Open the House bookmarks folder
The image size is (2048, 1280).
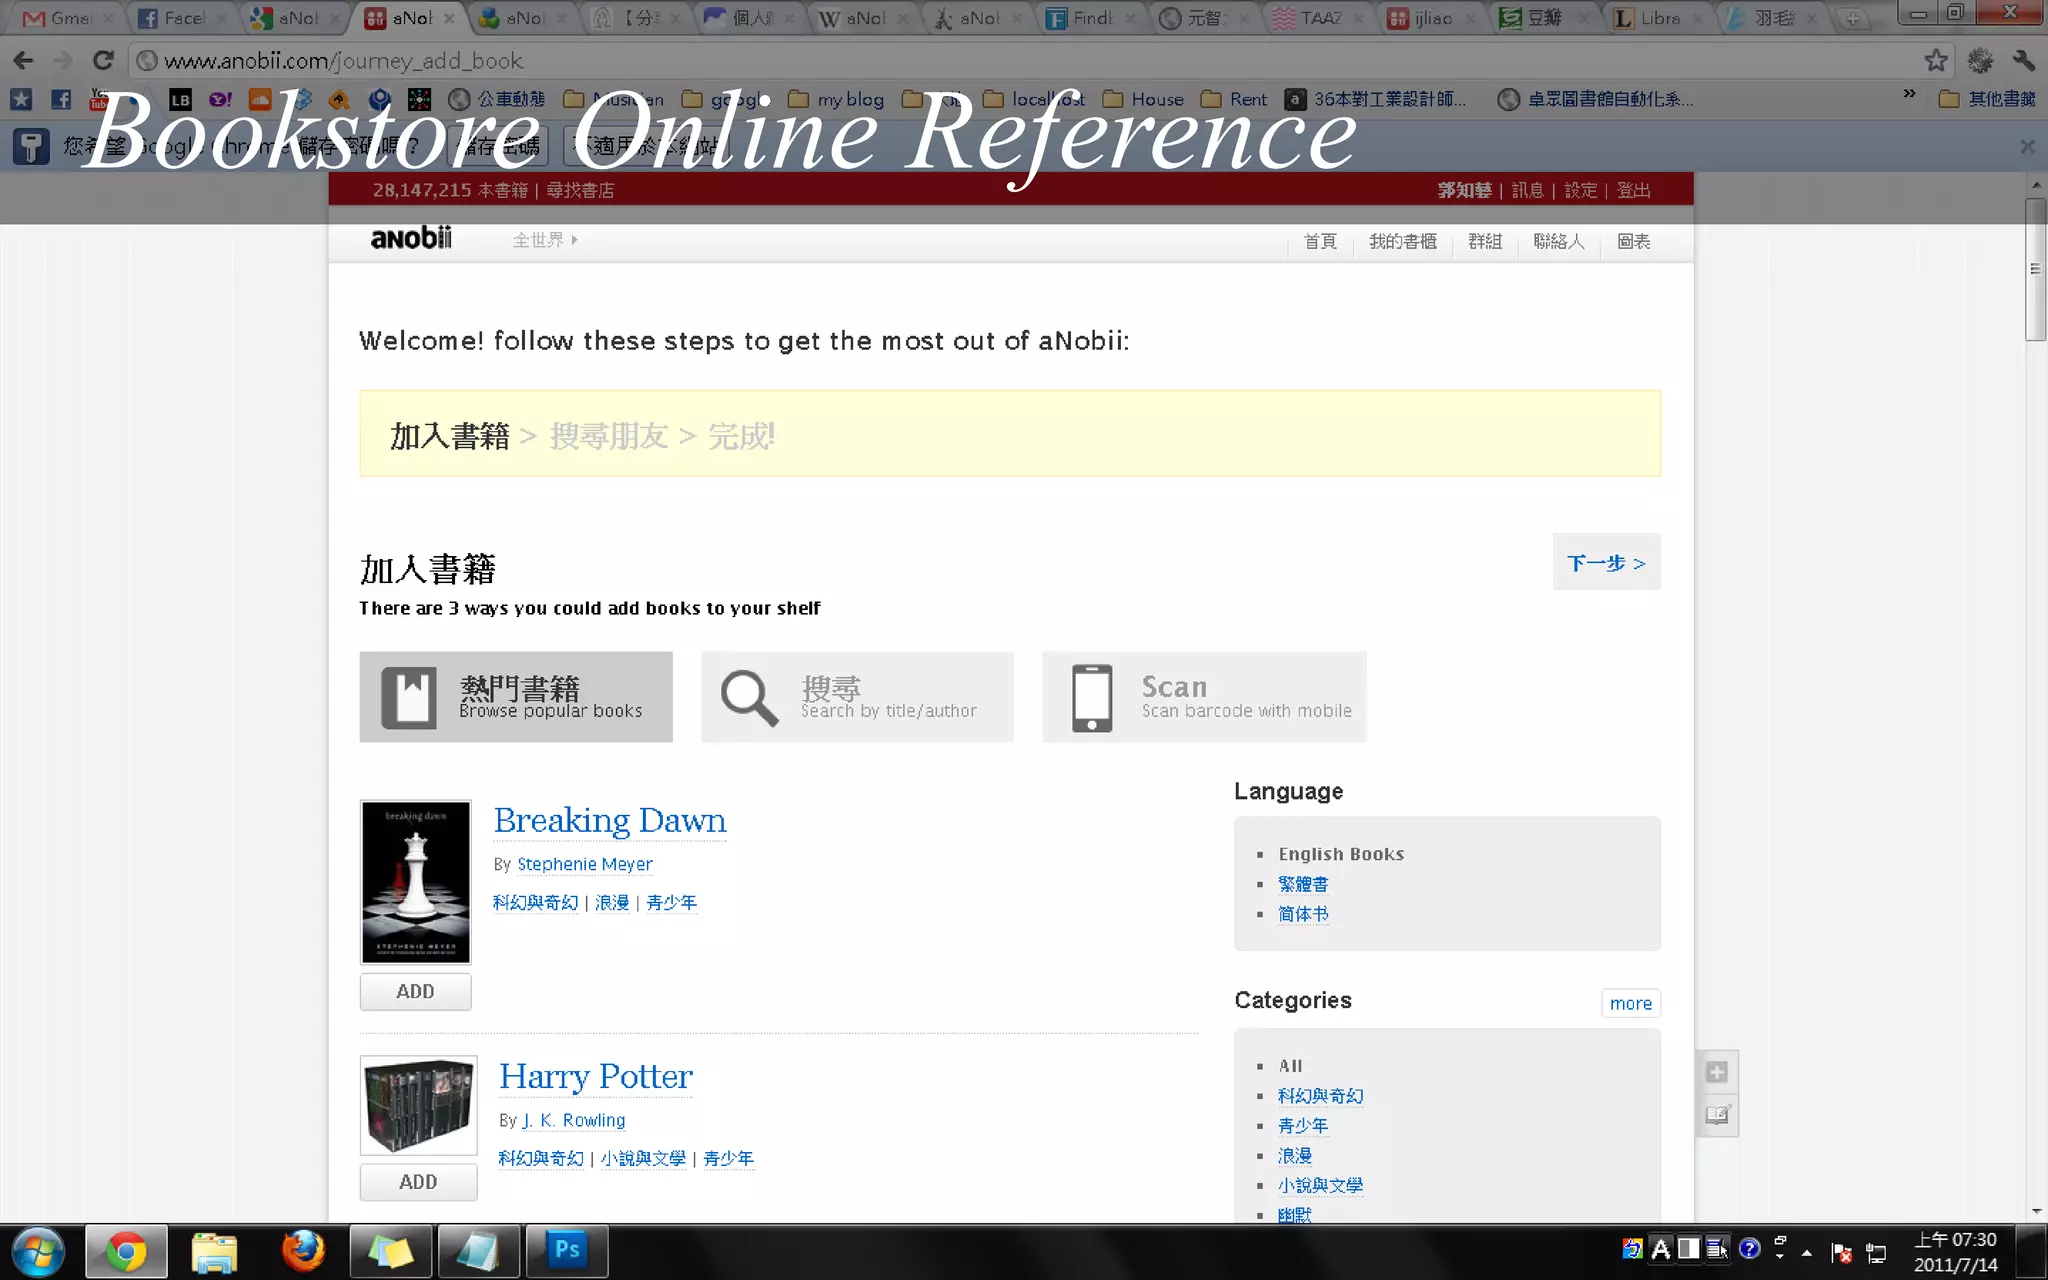click(1143, 99)
